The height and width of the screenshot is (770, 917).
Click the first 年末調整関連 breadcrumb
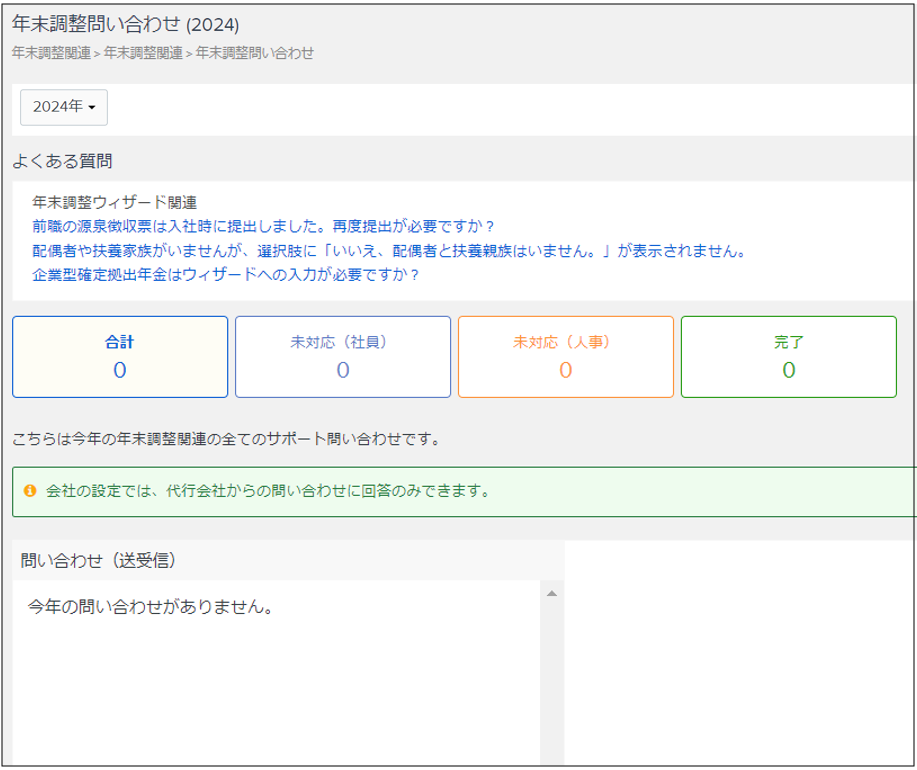click(51, 53)
